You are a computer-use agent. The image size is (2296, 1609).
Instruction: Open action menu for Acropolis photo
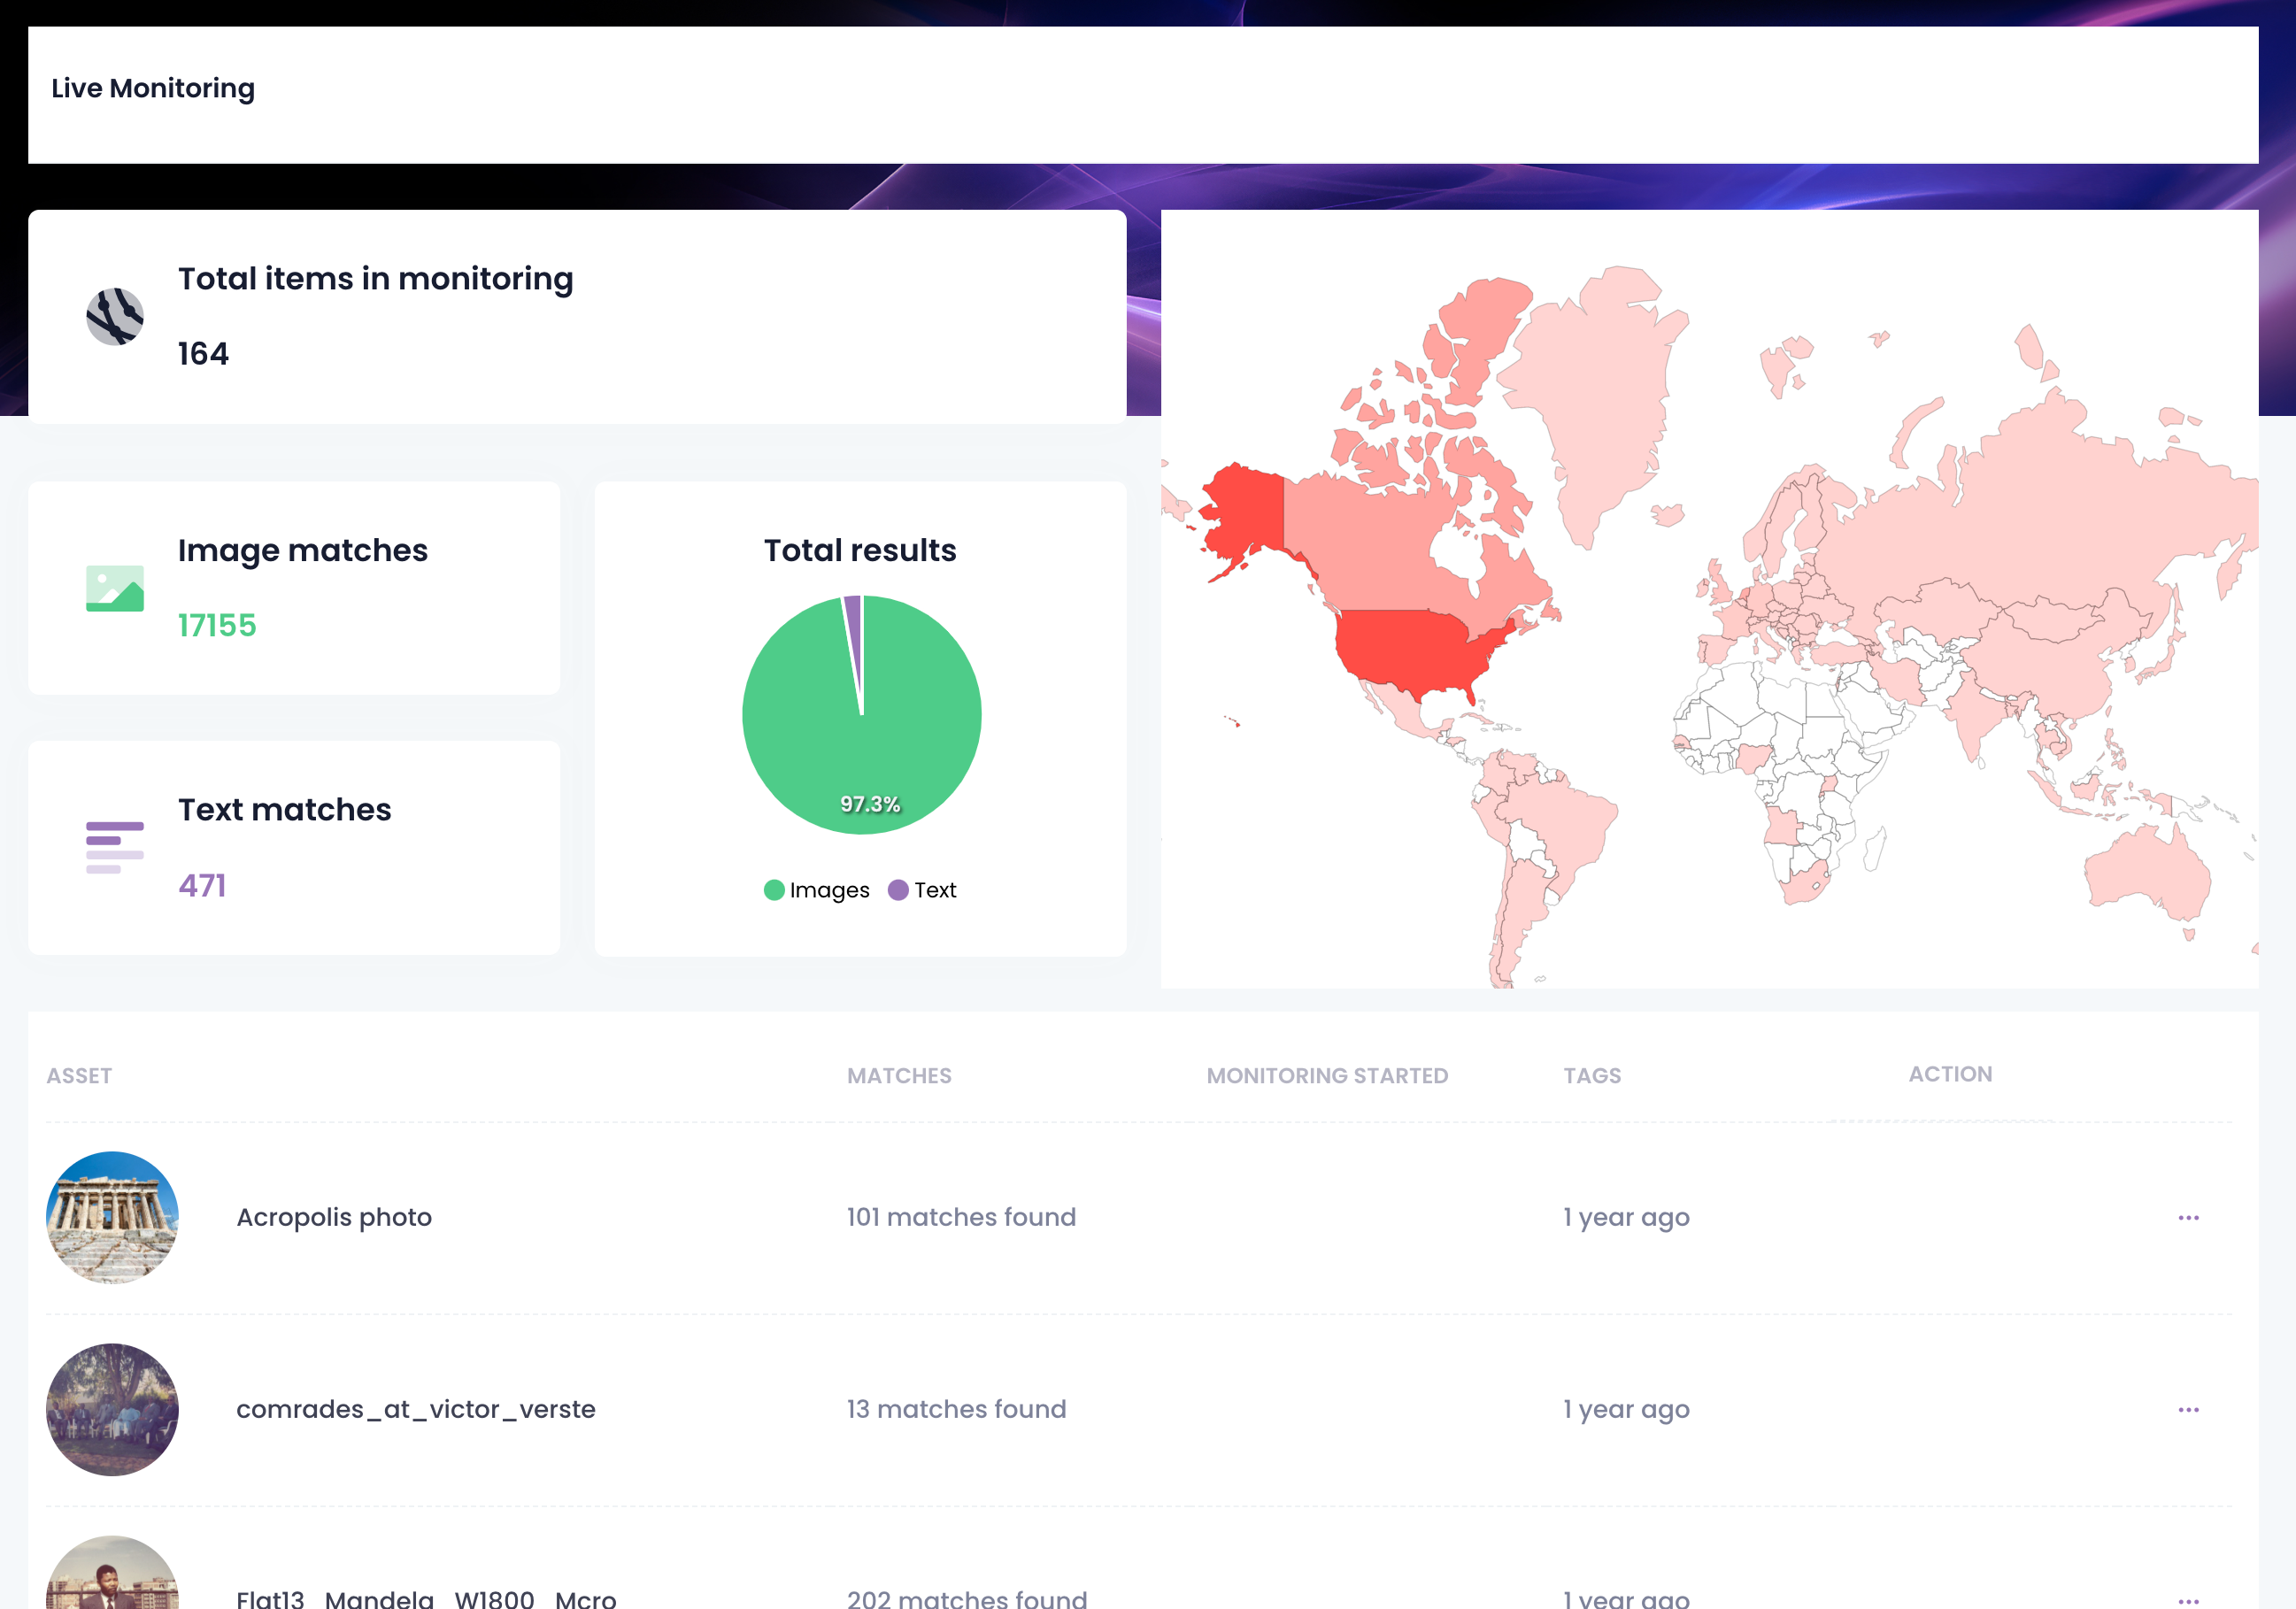[x=2188, y=1217]
